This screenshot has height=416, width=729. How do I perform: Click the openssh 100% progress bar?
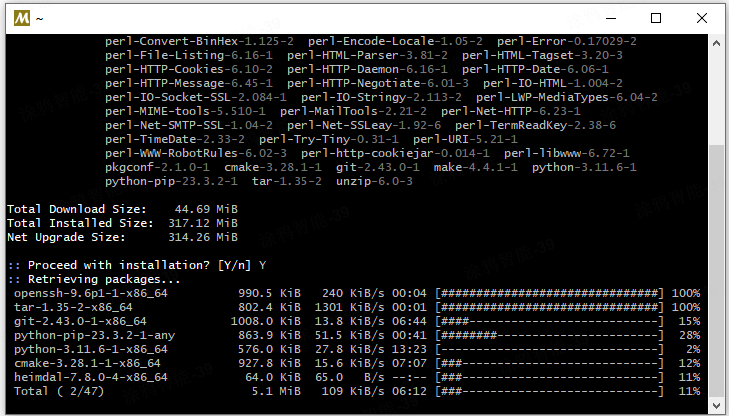550,293
